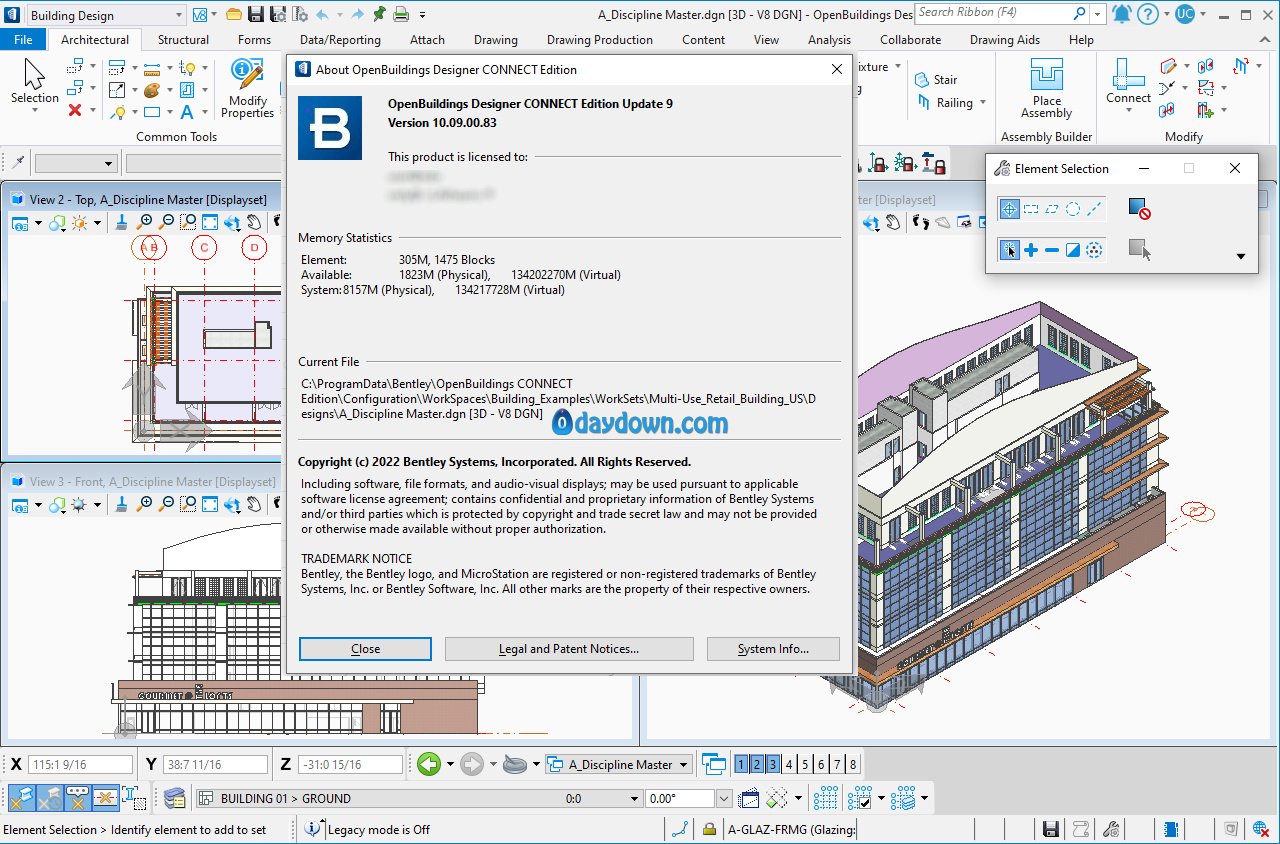
Task: Click the Add mode plus in Element Selection
Action: point(1030,250)
